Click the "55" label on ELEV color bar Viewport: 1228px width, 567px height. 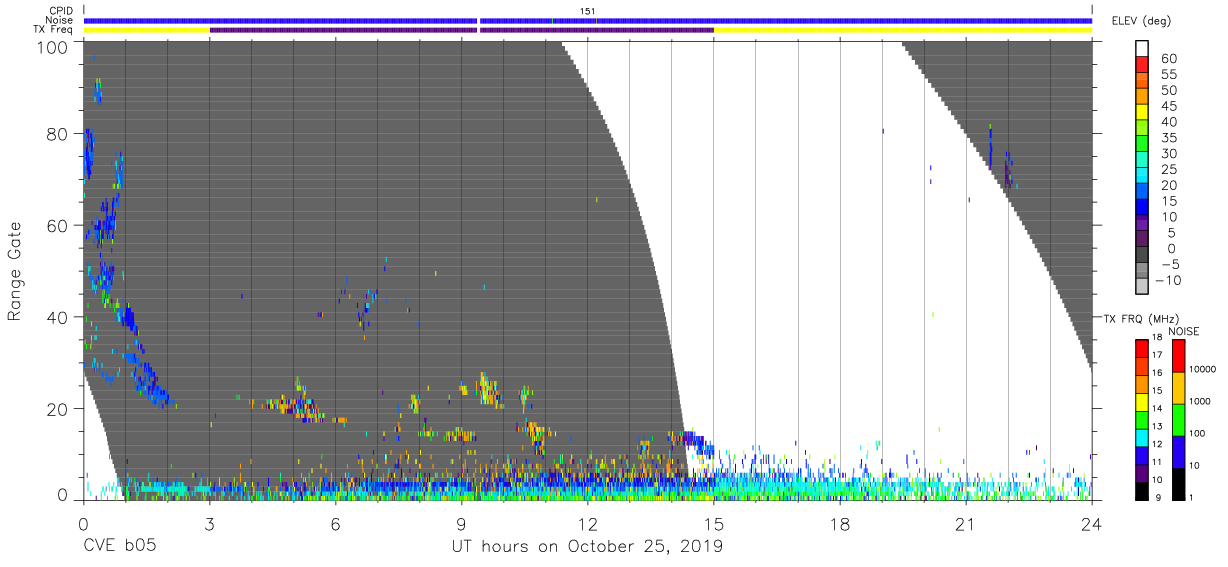pyautogui.click(x=1169, y=75)
